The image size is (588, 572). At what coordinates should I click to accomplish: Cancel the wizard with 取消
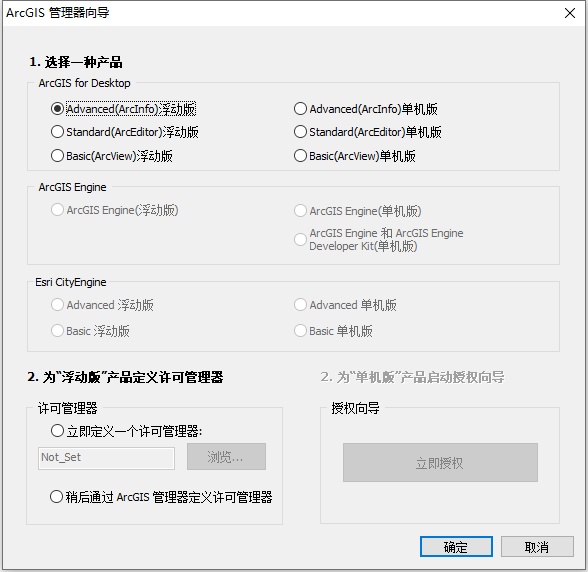[537, 547]
